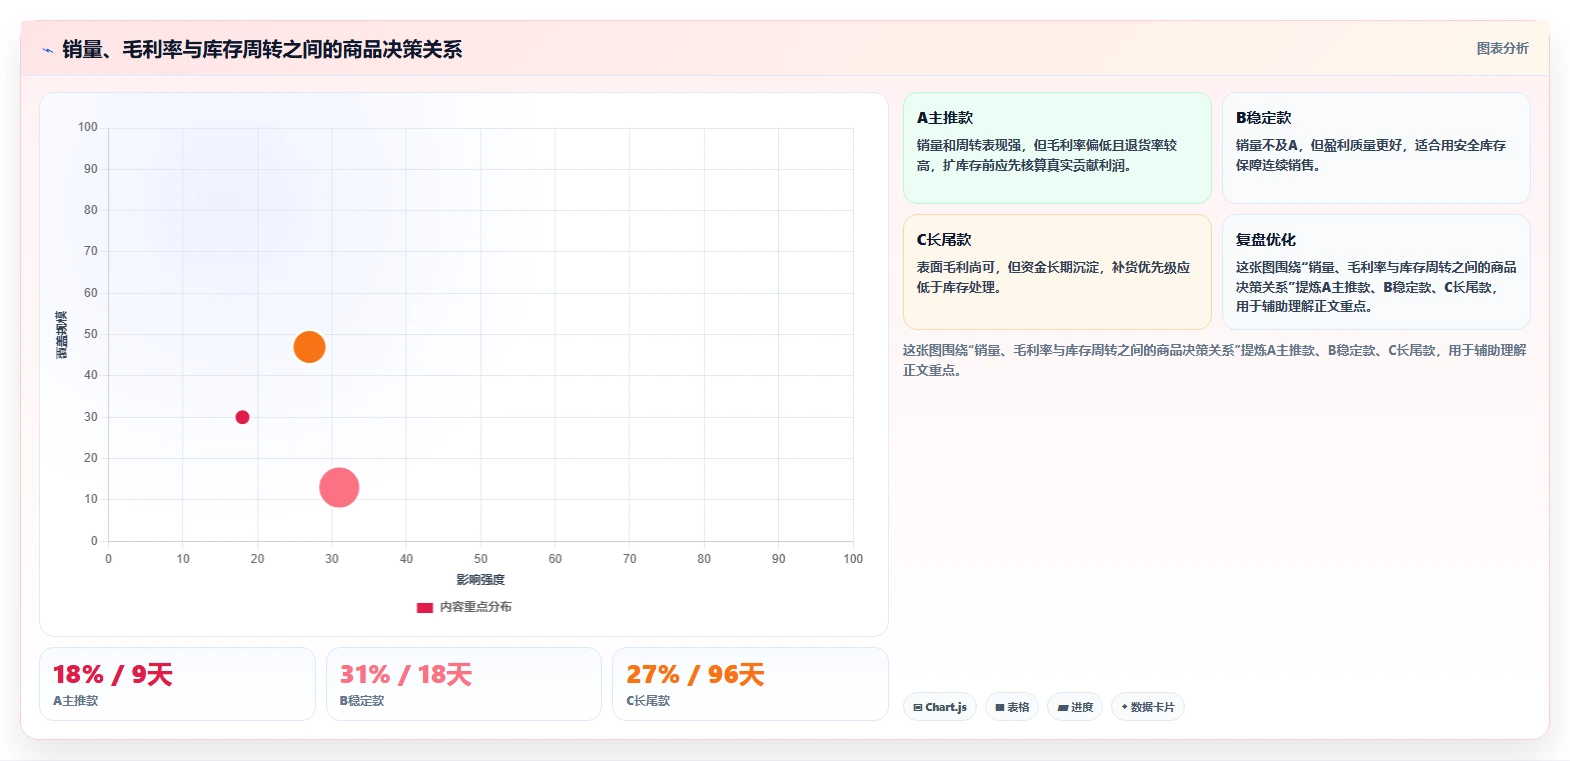Open the A主推款 card
The height and width of the screenshot is (761, 1570).
[x=1057, y=148]
